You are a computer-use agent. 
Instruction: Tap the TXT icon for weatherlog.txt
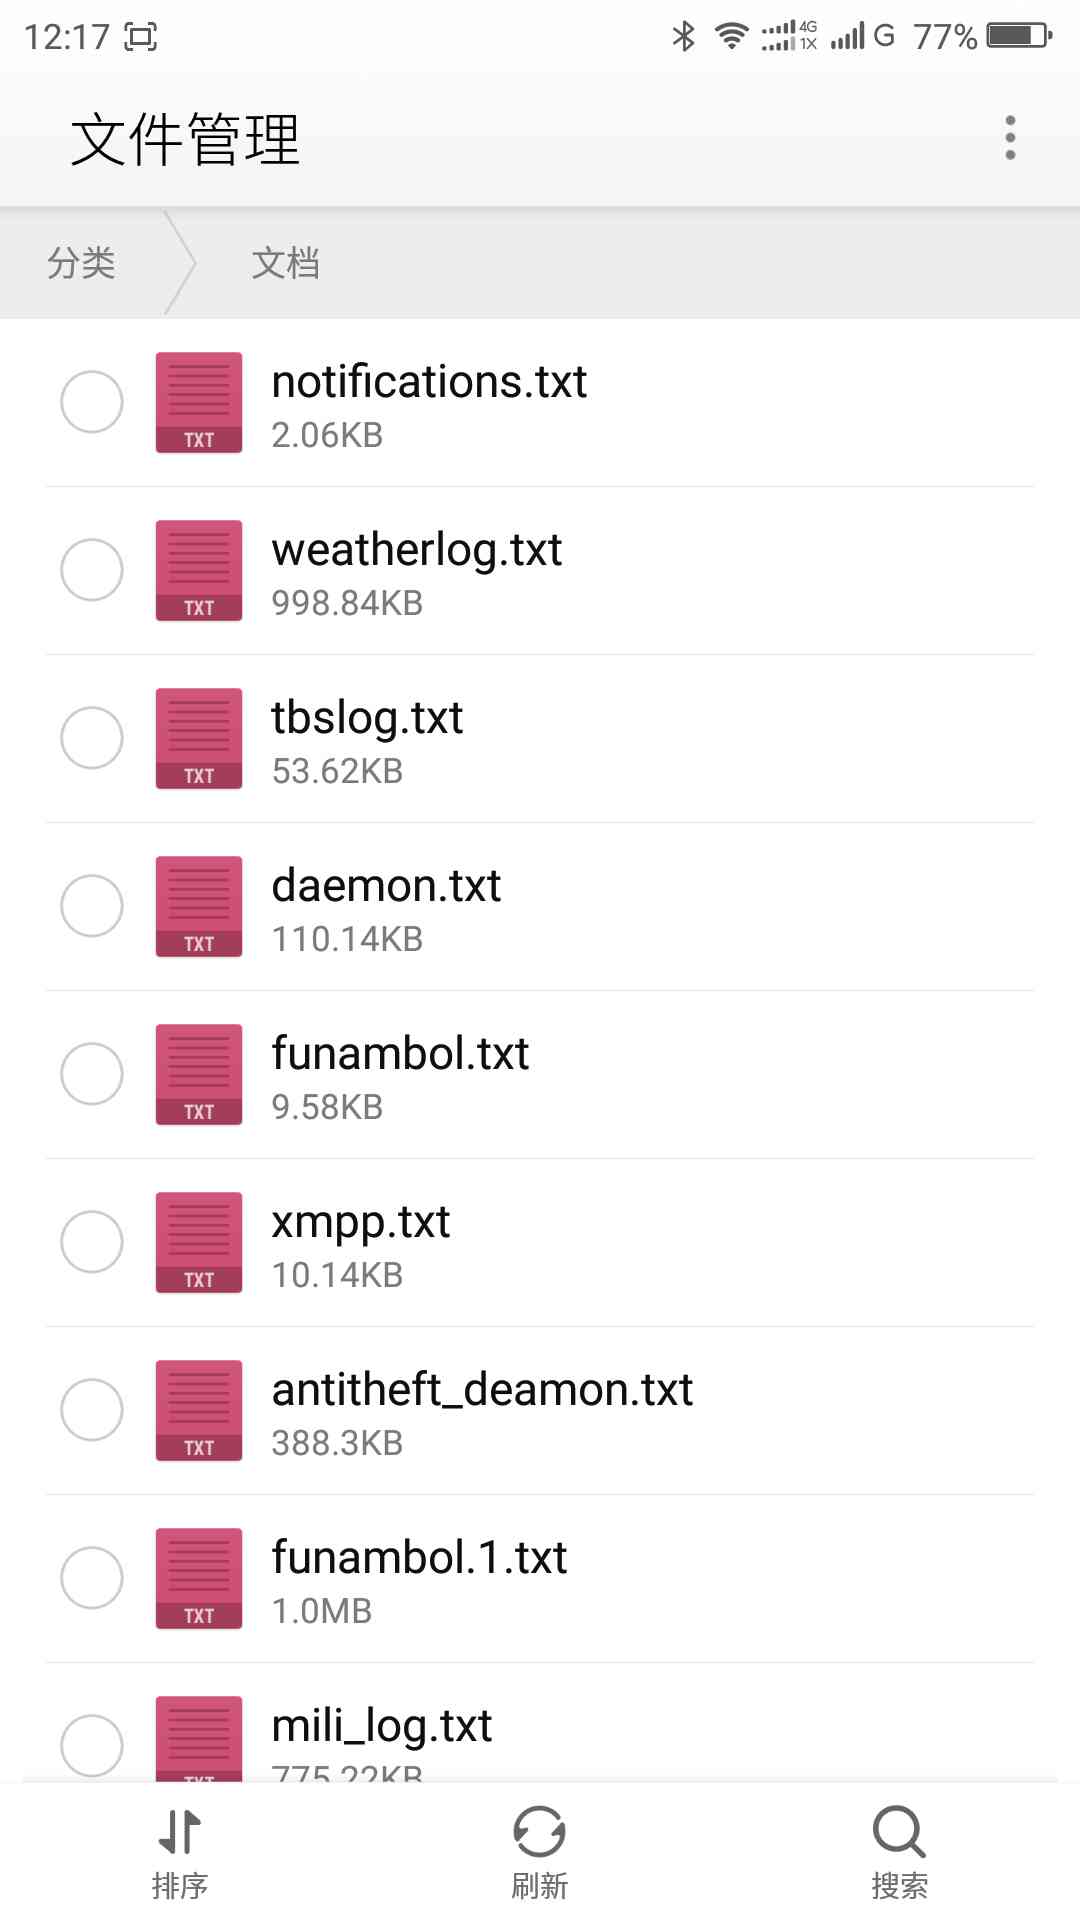coord(199,570)
